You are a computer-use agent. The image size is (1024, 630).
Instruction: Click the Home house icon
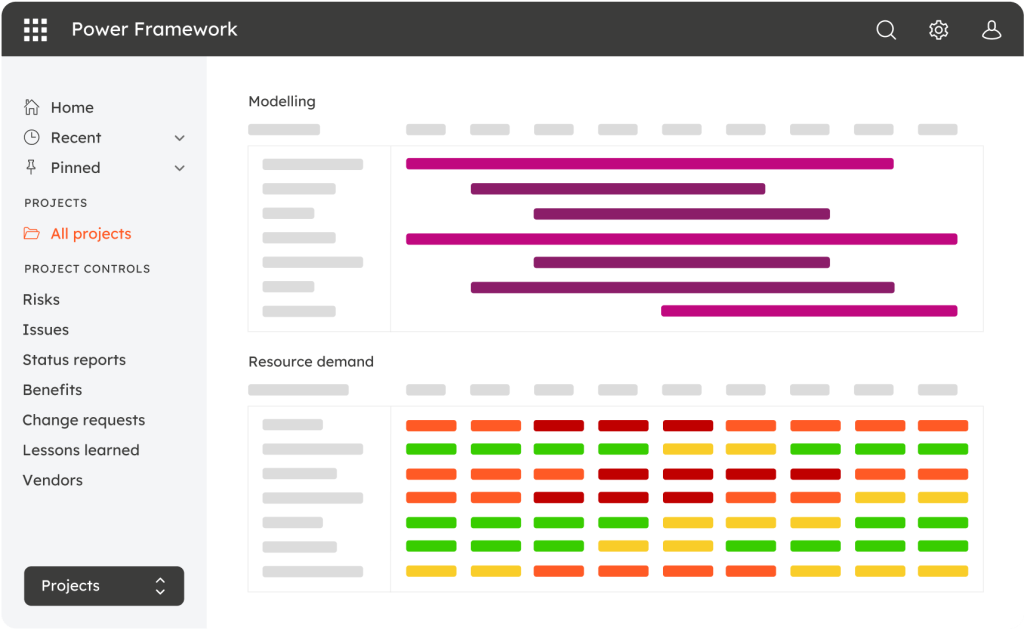(x=32, y=107)
